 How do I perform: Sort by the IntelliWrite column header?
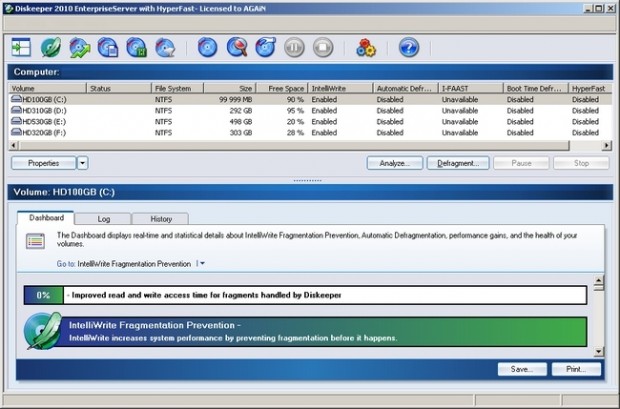pyautogui.click(x=340, y=88)
